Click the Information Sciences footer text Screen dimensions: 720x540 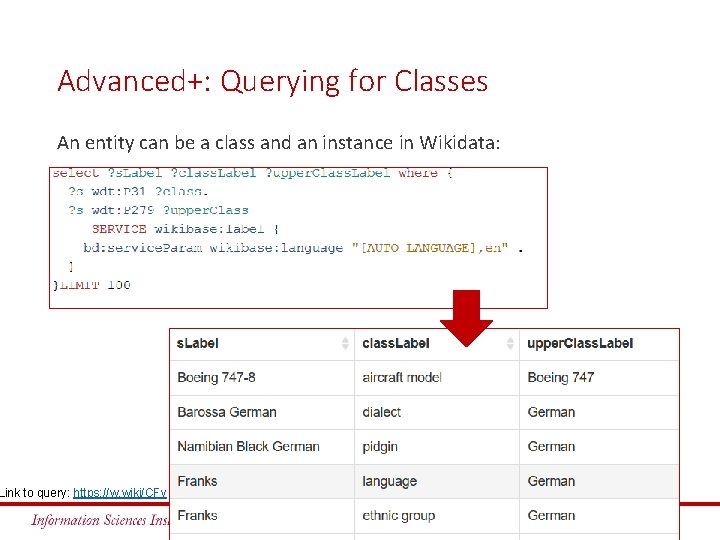pos(100,520)
